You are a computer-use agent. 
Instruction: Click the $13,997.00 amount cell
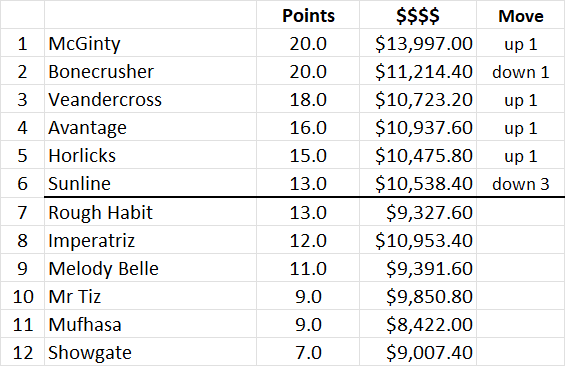(418, 43)
